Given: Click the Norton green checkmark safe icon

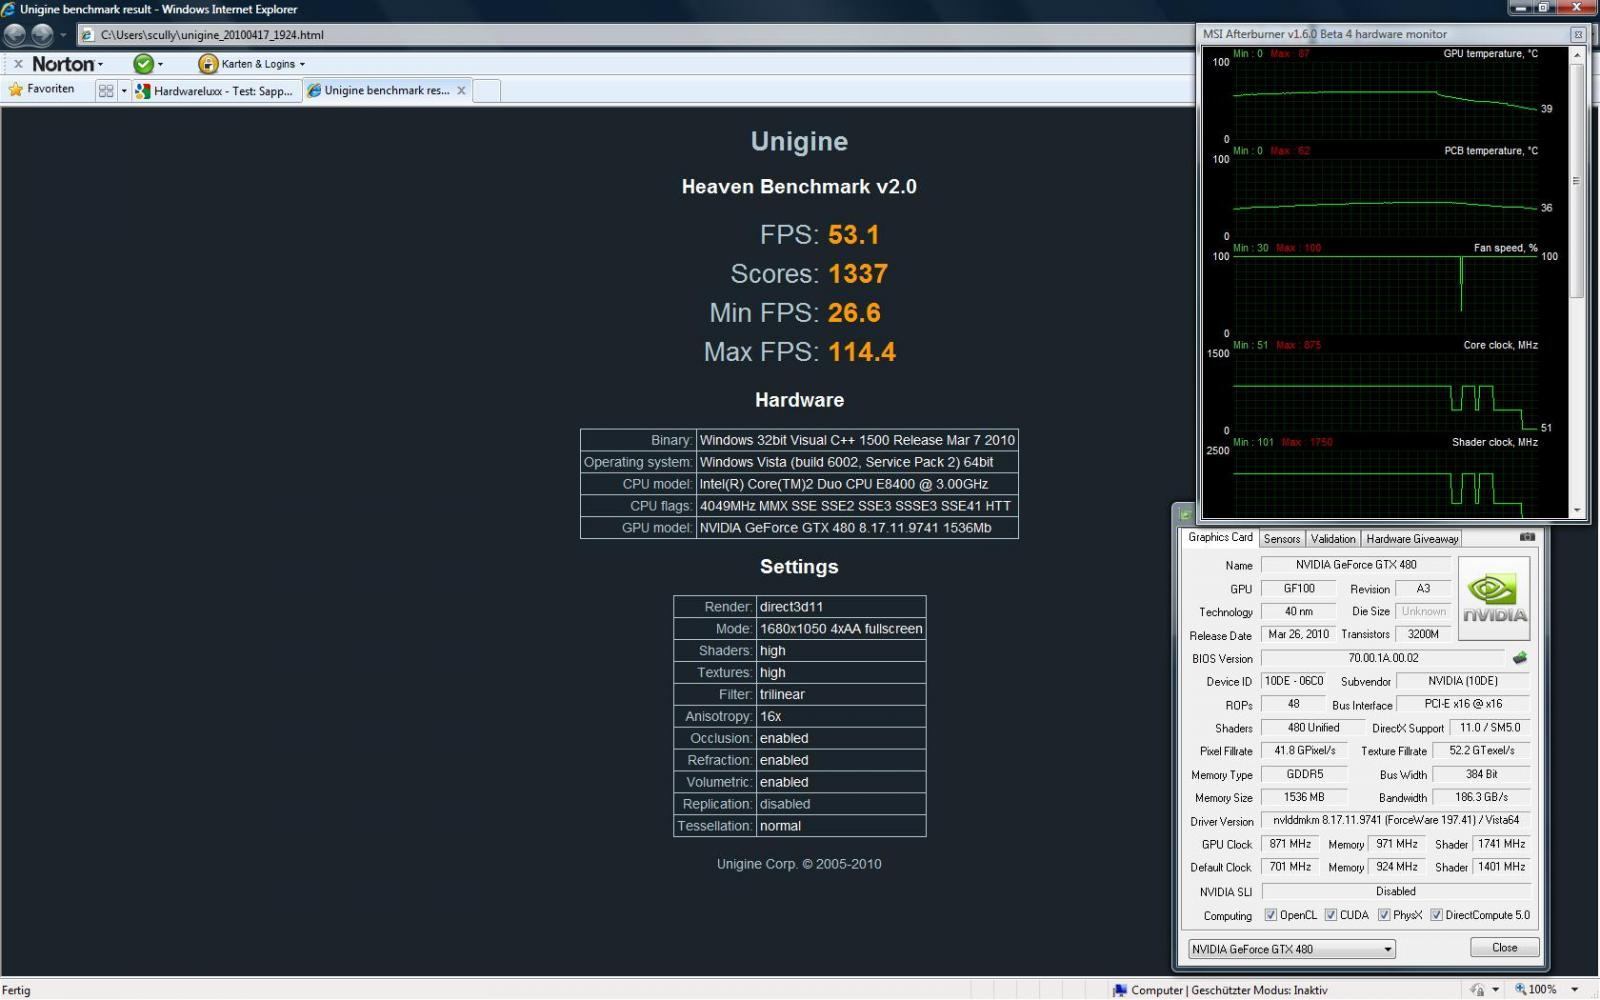Looking at the screenshot, I should pyautogui.click(x=144, y=64).
